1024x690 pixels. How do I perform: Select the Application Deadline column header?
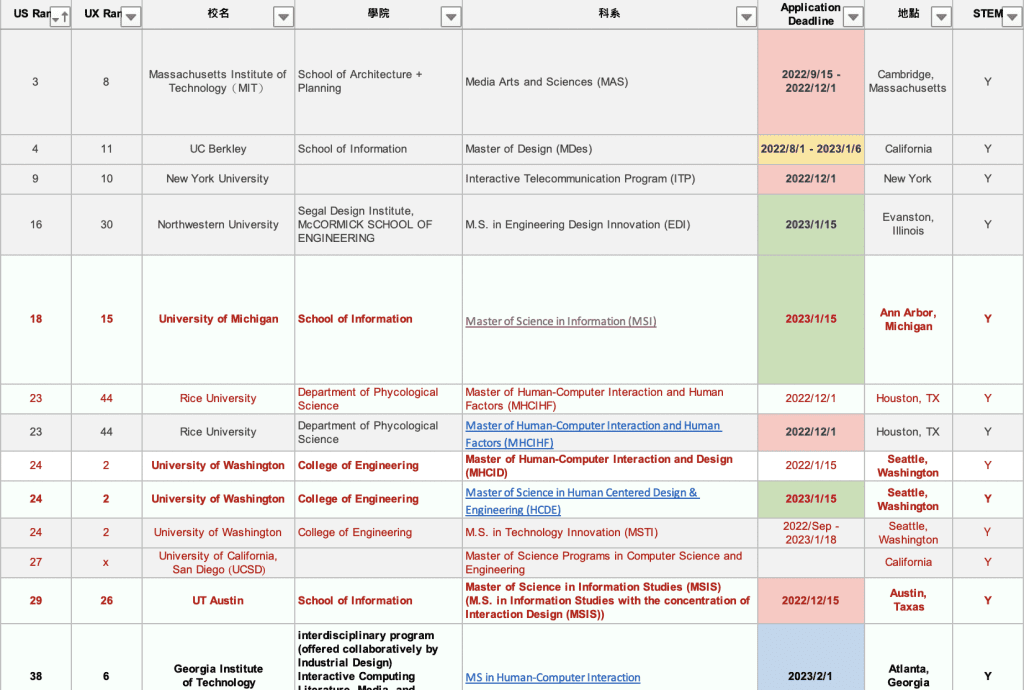point(811,14)
